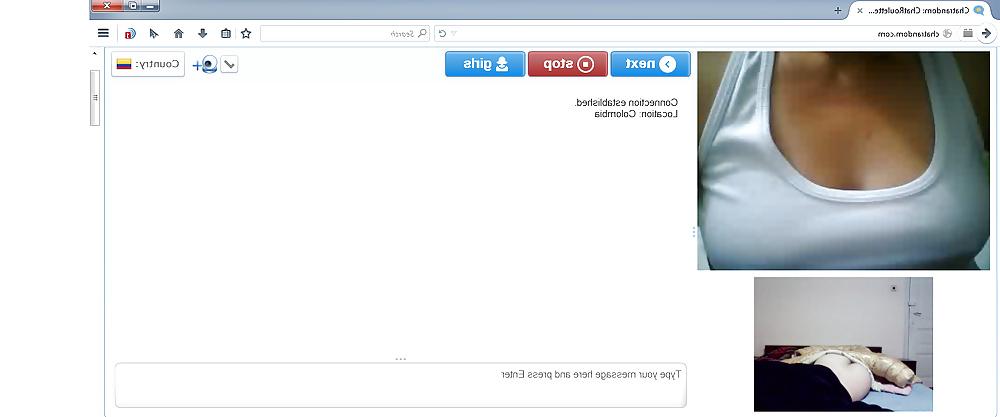Click the red extension icon in toolbar
The width and height of the screenshot is (1000, 417).
point(130,33)
